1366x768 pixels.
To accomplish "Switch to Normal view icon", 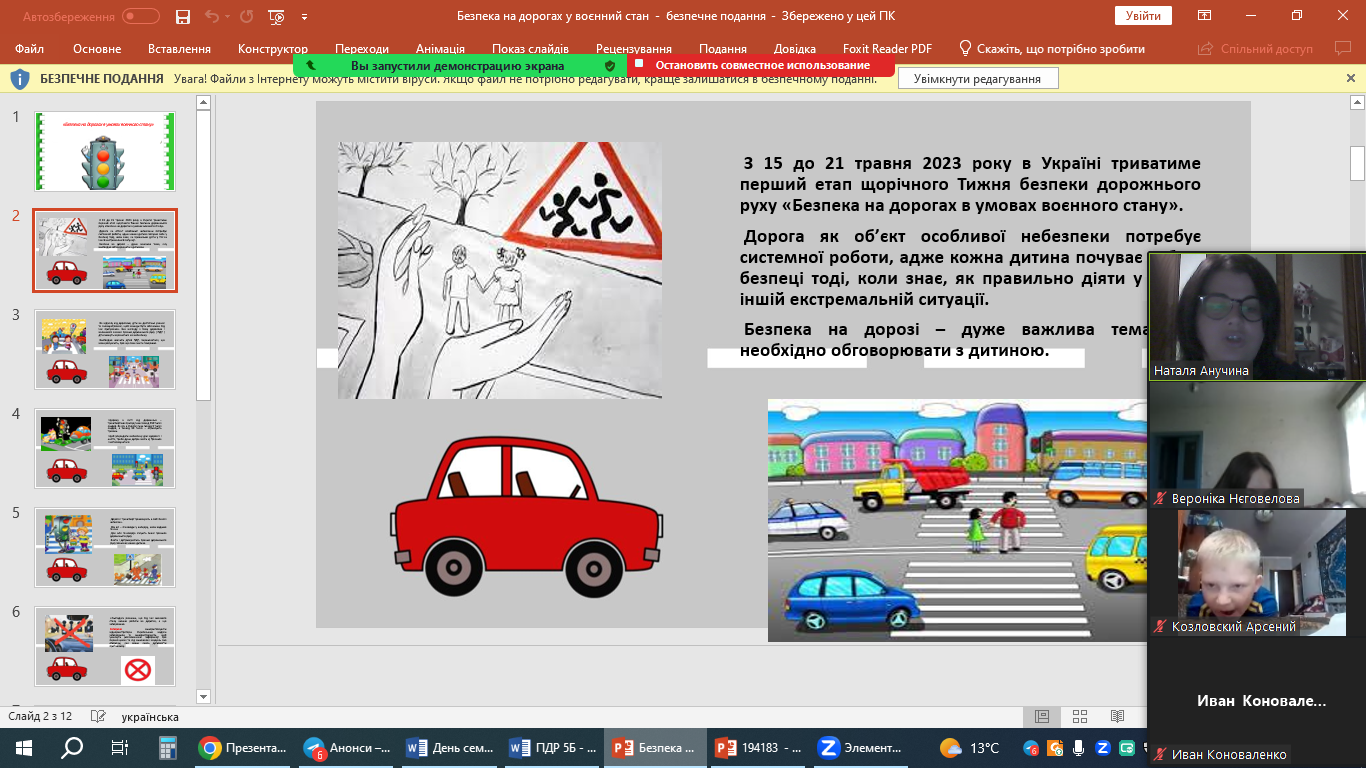I will [x=1041, y=717].
